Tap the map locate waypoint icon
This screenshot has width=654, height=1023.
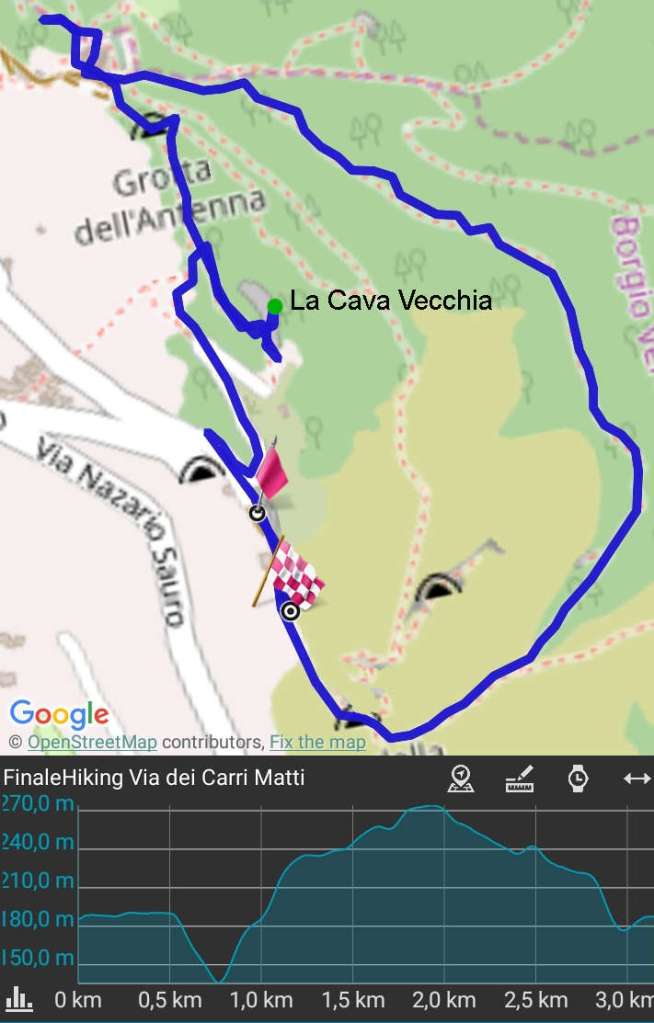461,778
